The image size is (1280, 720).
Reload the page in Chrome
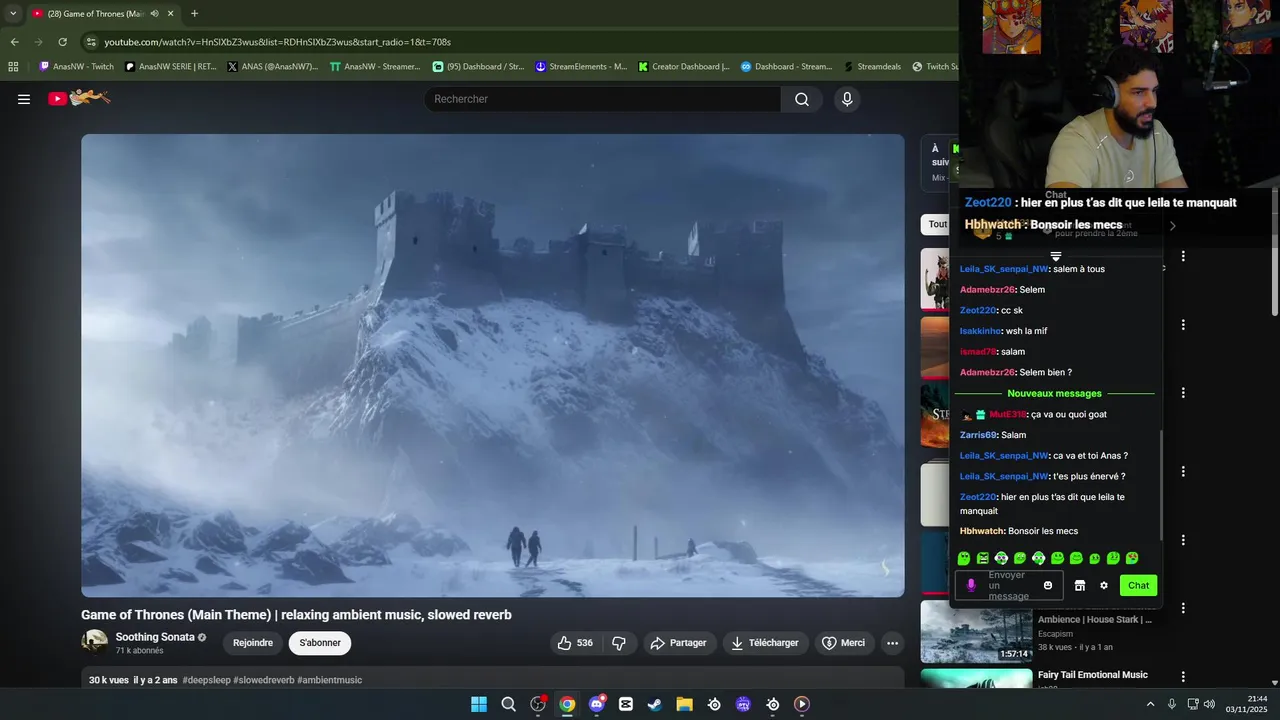(x=62, y=42)
